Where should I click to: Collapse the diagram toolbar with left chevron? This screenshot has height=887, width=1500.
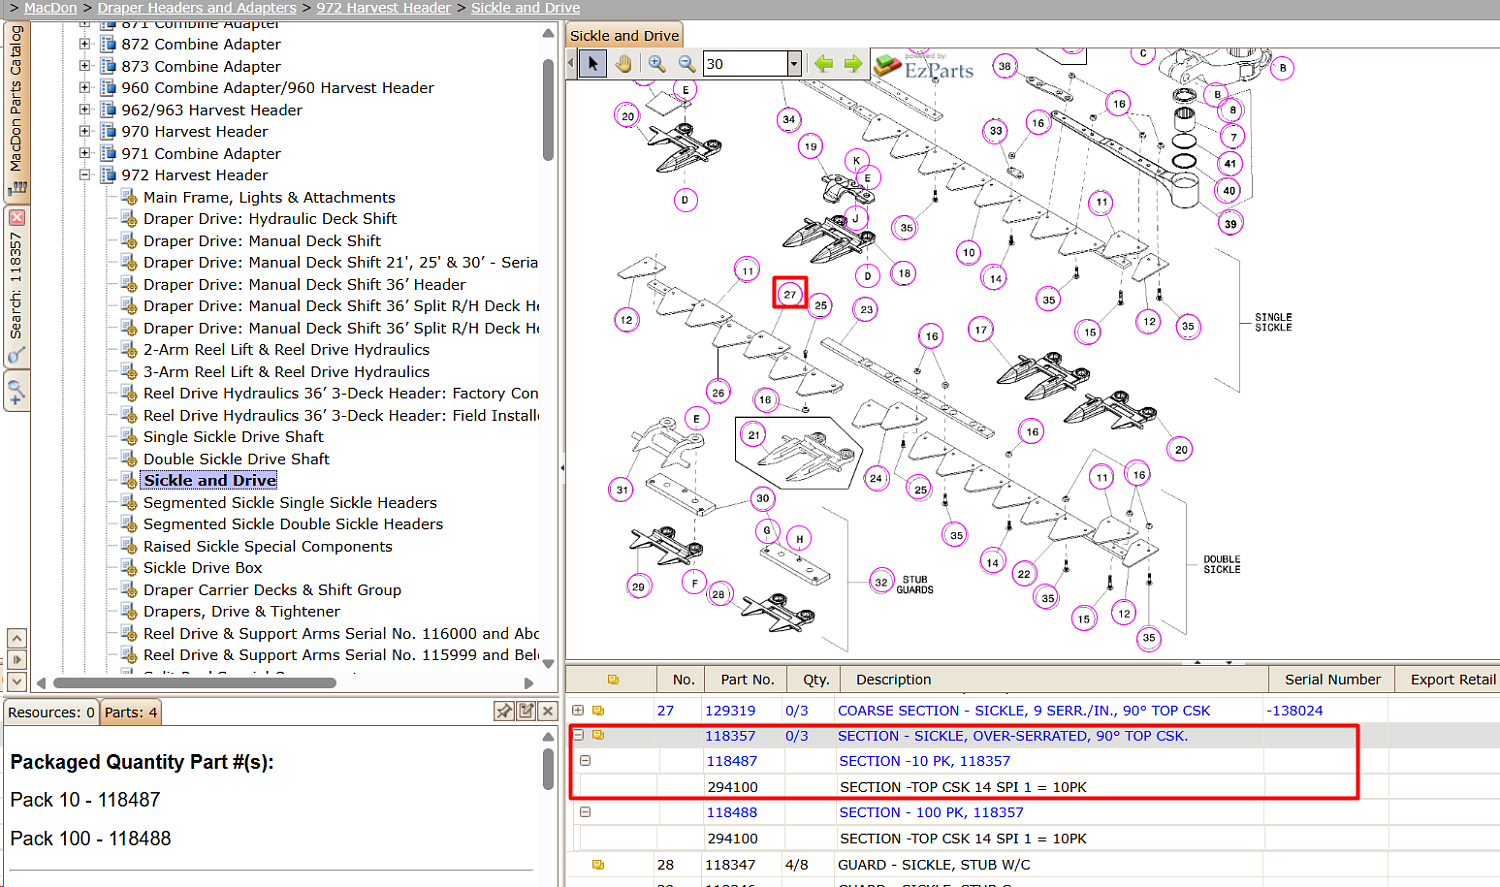(x=571, y=64)
